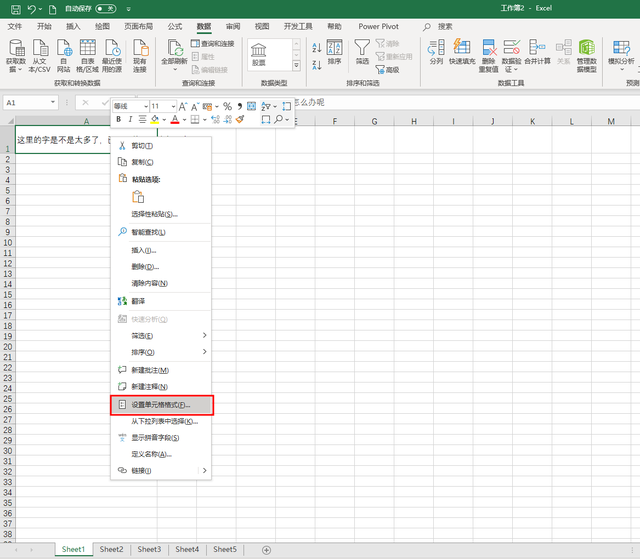Choose 定义名称 from the context menu

click(x=161, y=454)
